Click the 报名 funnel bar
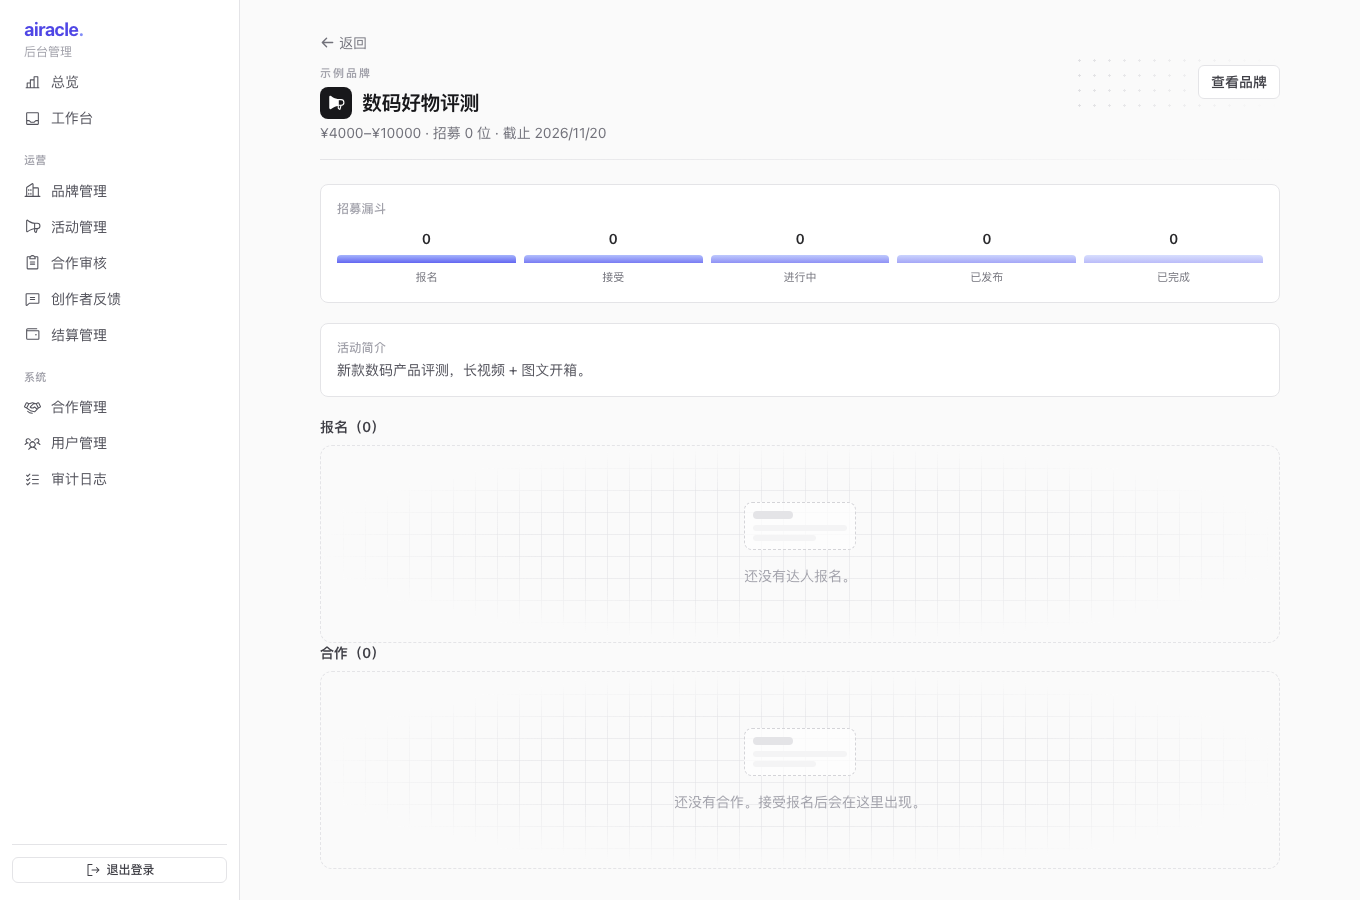The image size is (1360, 900). [x=426, y=259]
